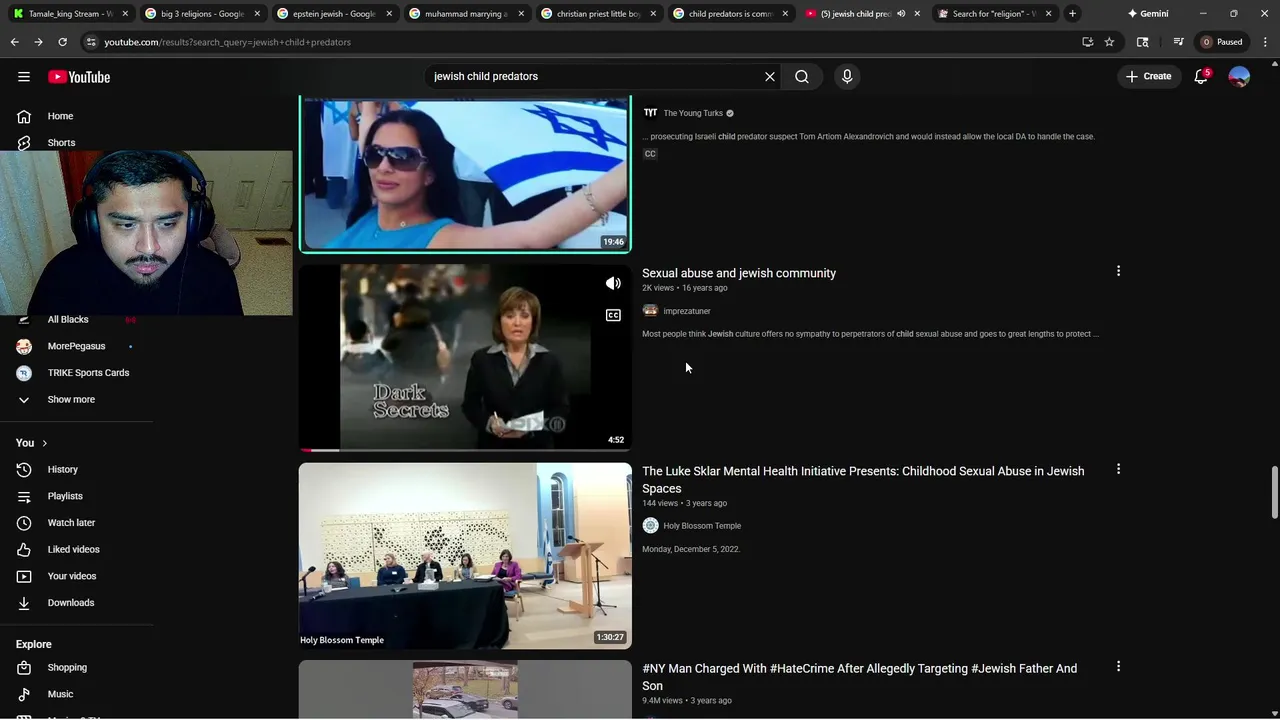
Task: Expand the You section chevron
Action: (44, 443)
